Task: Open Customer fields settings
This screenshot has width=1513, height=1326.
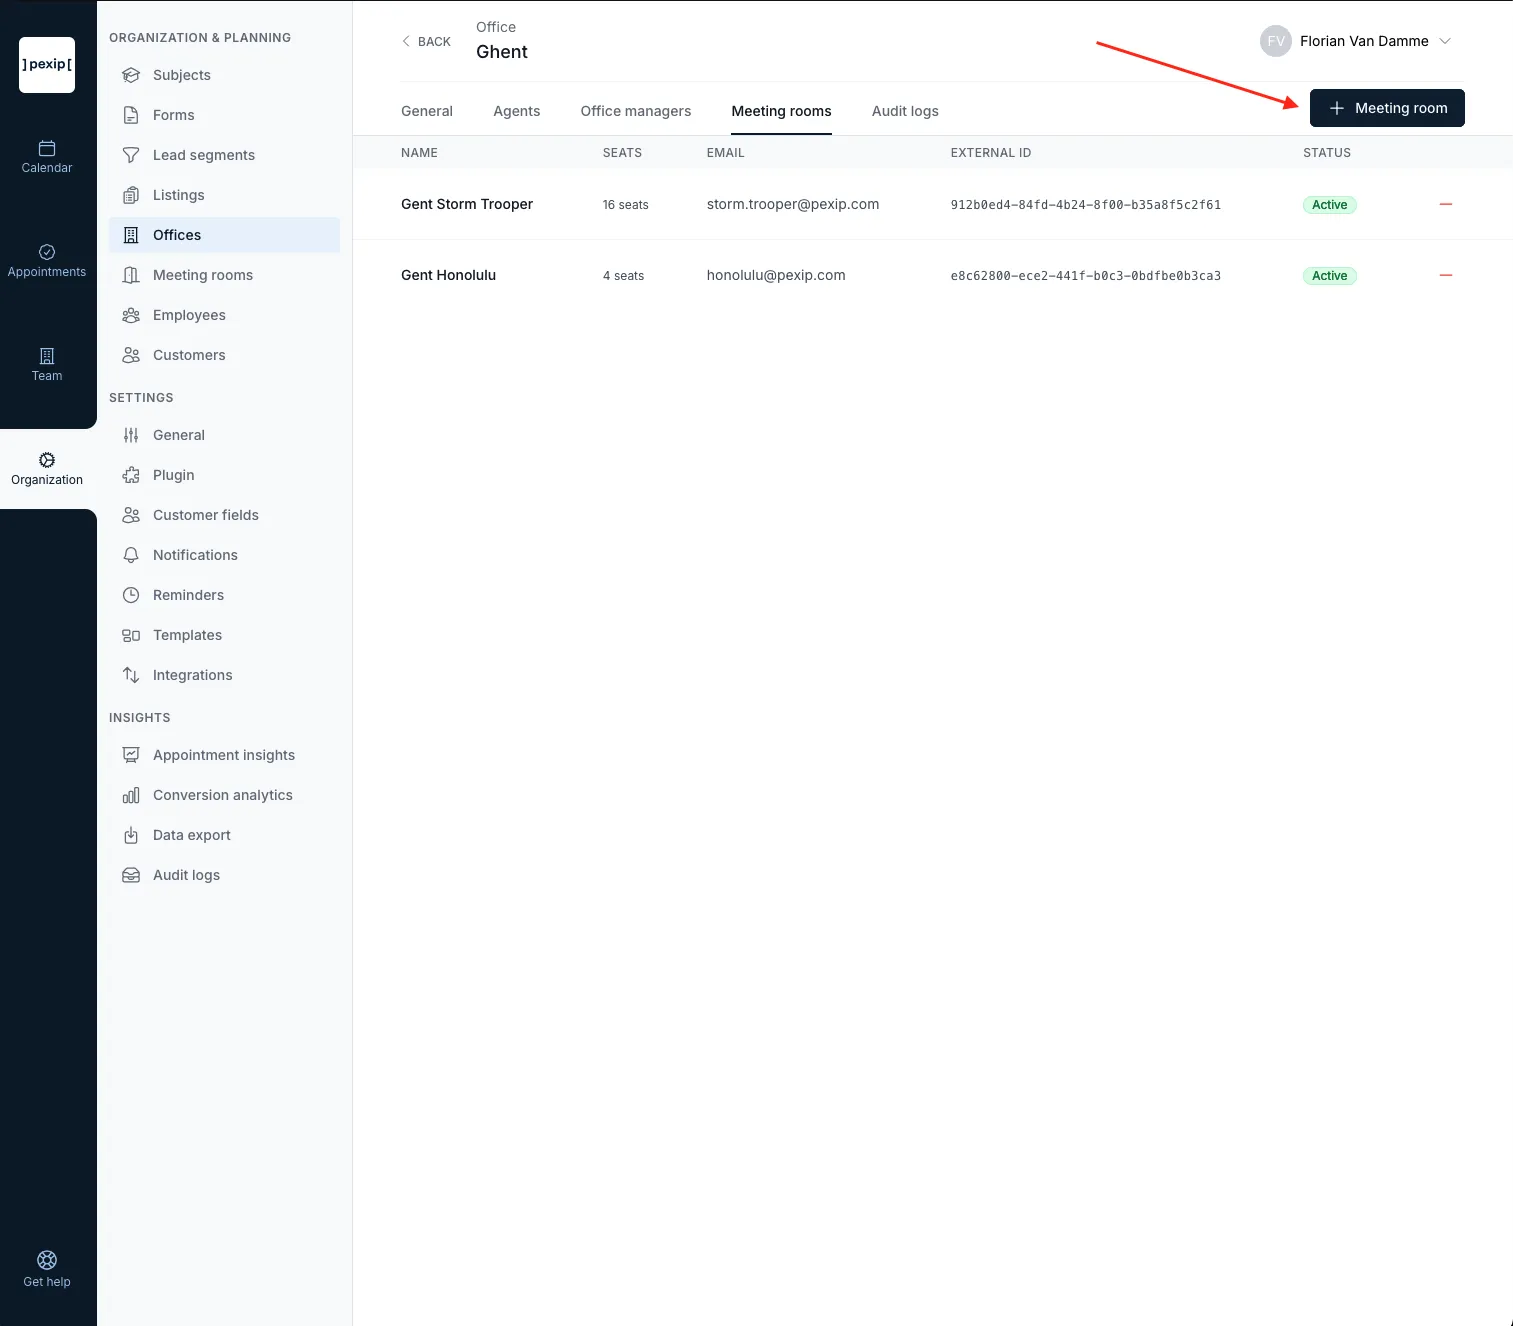Action: 224,515
